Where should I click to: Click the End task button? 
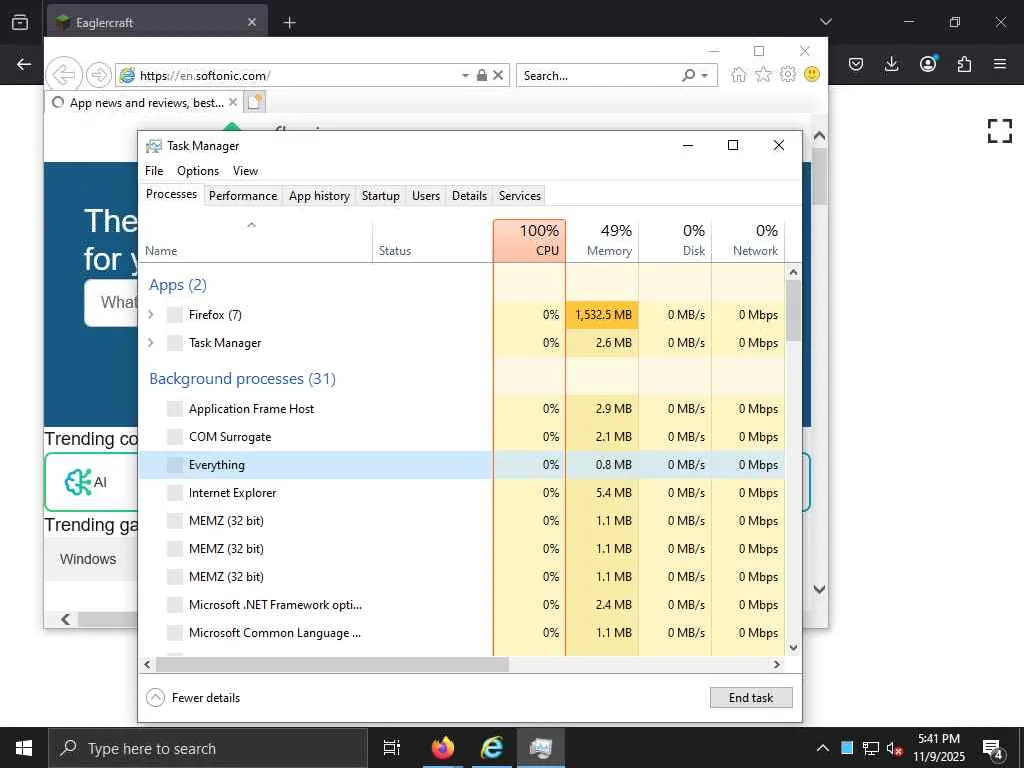coord(751,697)
